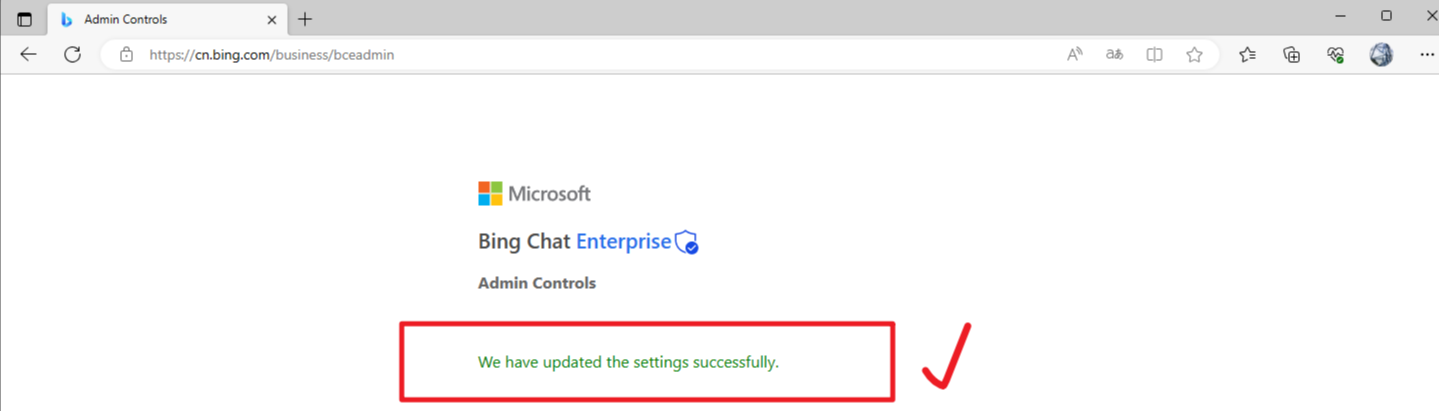Viewport: 1439px width, 411px height.
Task: Maximize the browser window
Action: 1386,16
